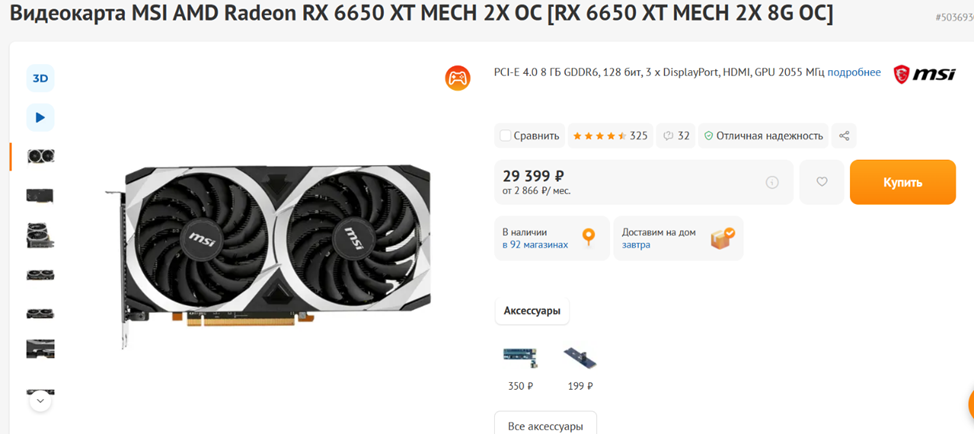
Task: Open the 3D view of the card
Action: (40, 78)
